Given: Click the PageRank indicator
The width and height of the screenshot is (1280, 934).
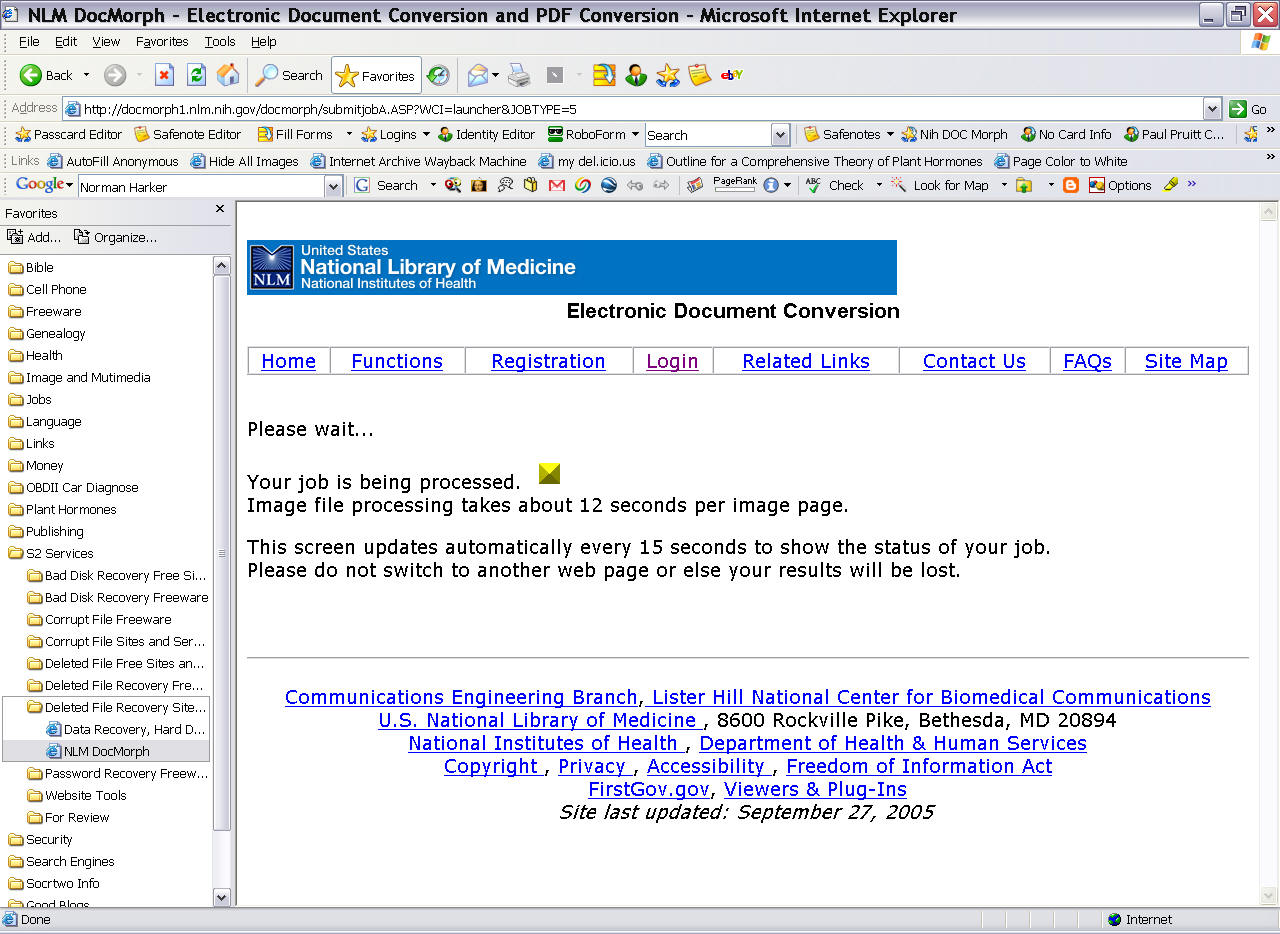Looking at the screenshot, I should tap(734, 185).
